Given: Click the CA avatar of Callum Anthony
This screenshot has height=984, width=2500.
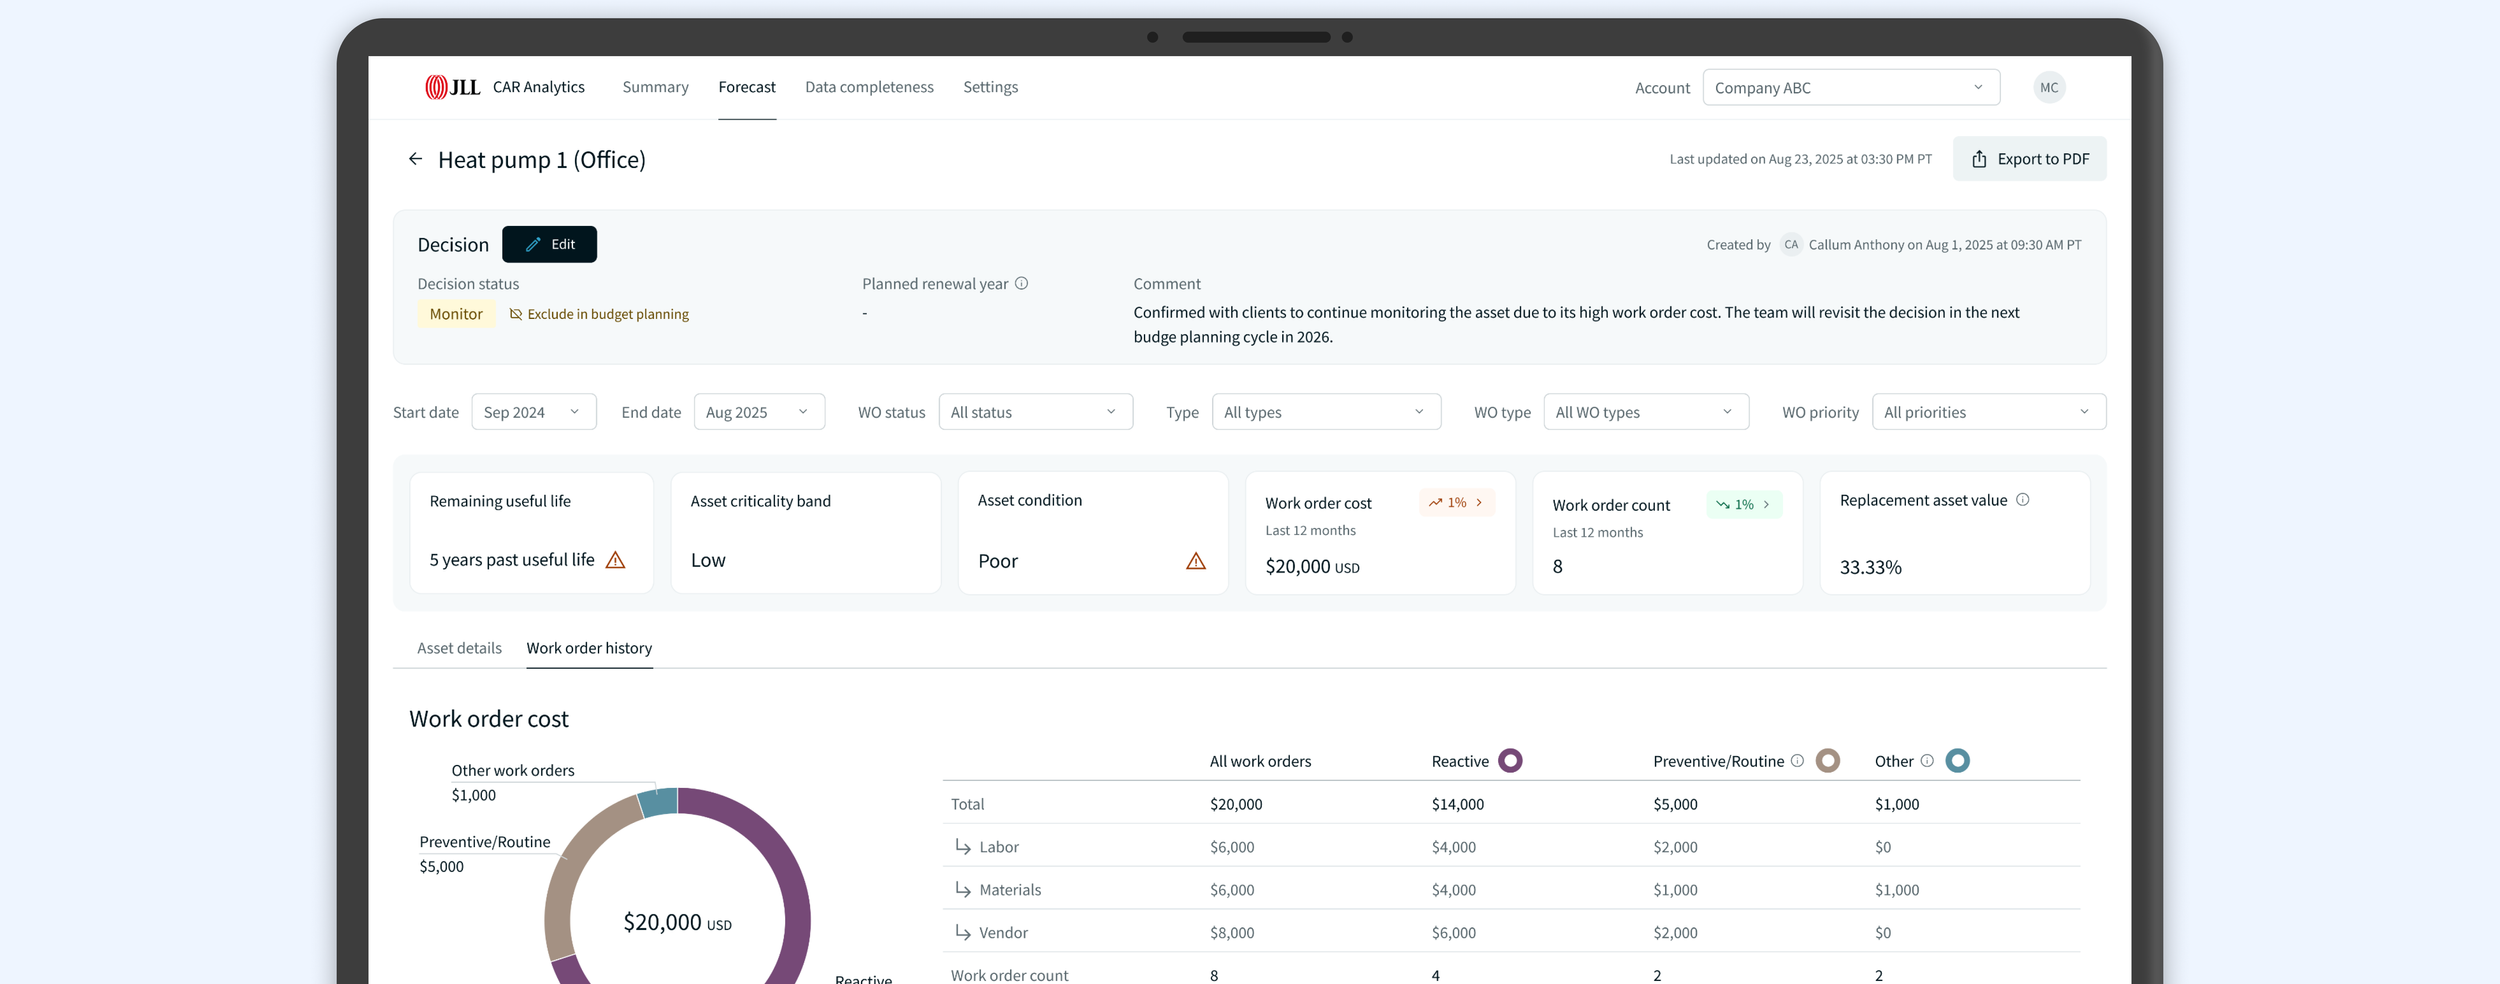Looking at the screenshot, I should [1790, 244].
